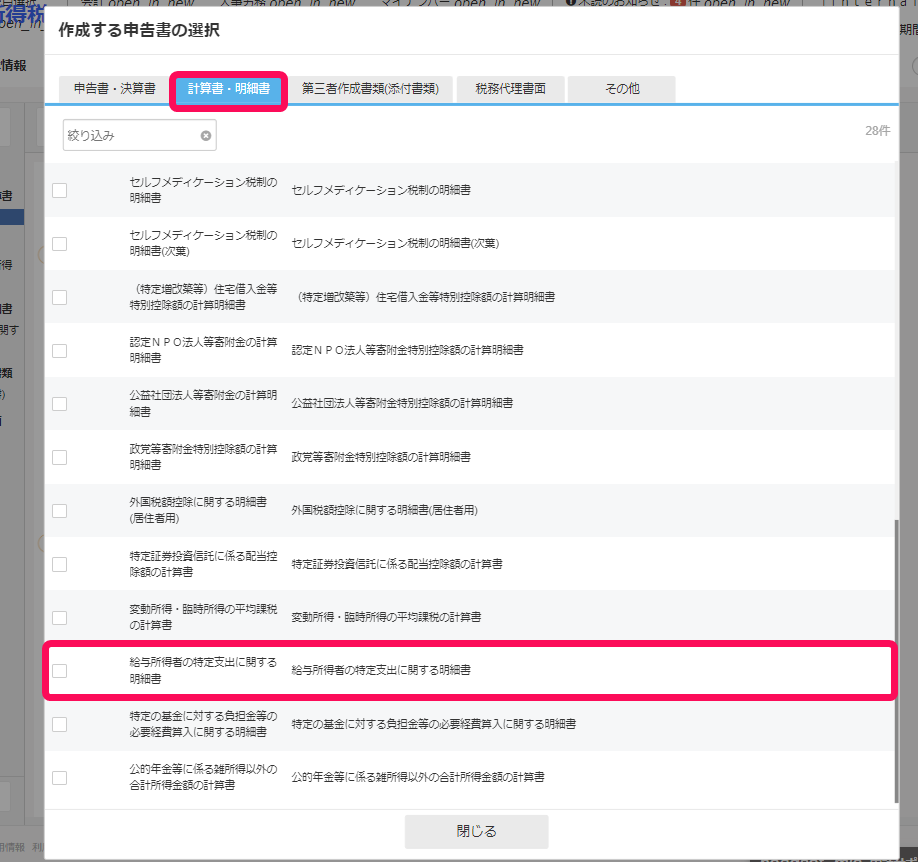The height and width of the screenshot is (862, 918).
Task: Click 特定の基金に対する負担金等の必要経費算入に関する明細書 description
Action: [x=434, y=724]
